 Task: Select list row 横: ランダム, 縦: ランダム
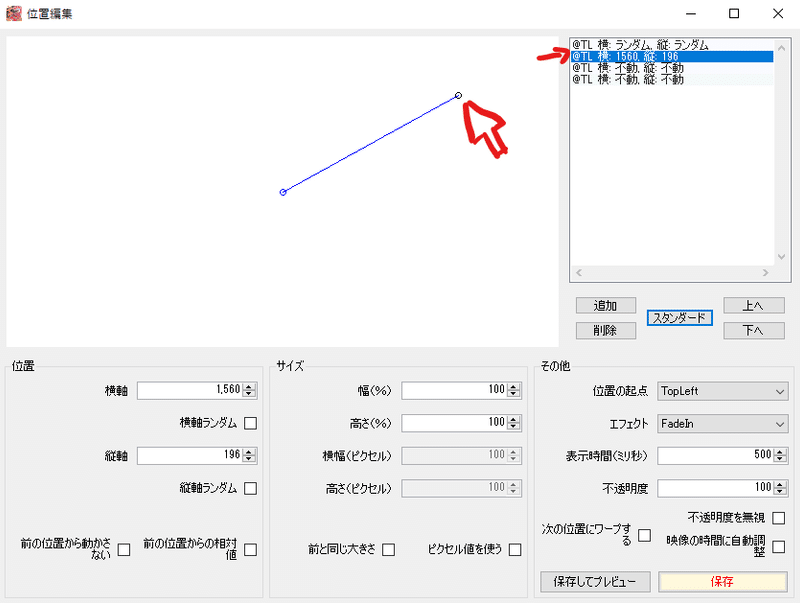click(x=672, y=45)
